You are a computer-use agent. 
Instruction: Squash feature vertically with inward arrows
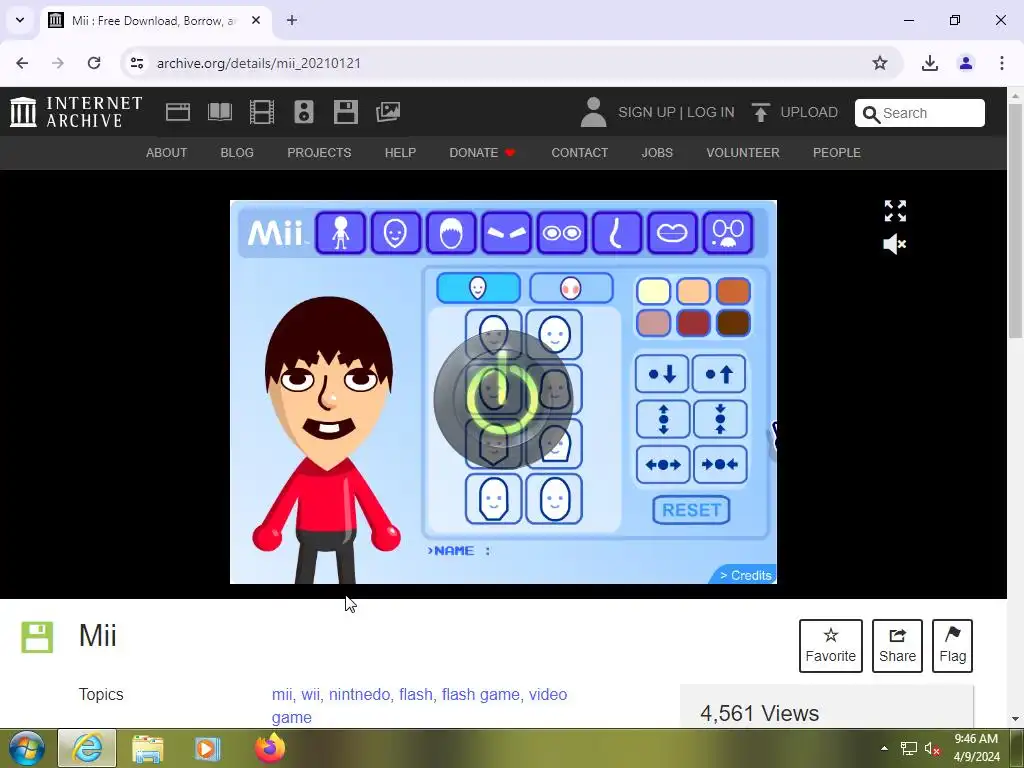click(720, 419)
